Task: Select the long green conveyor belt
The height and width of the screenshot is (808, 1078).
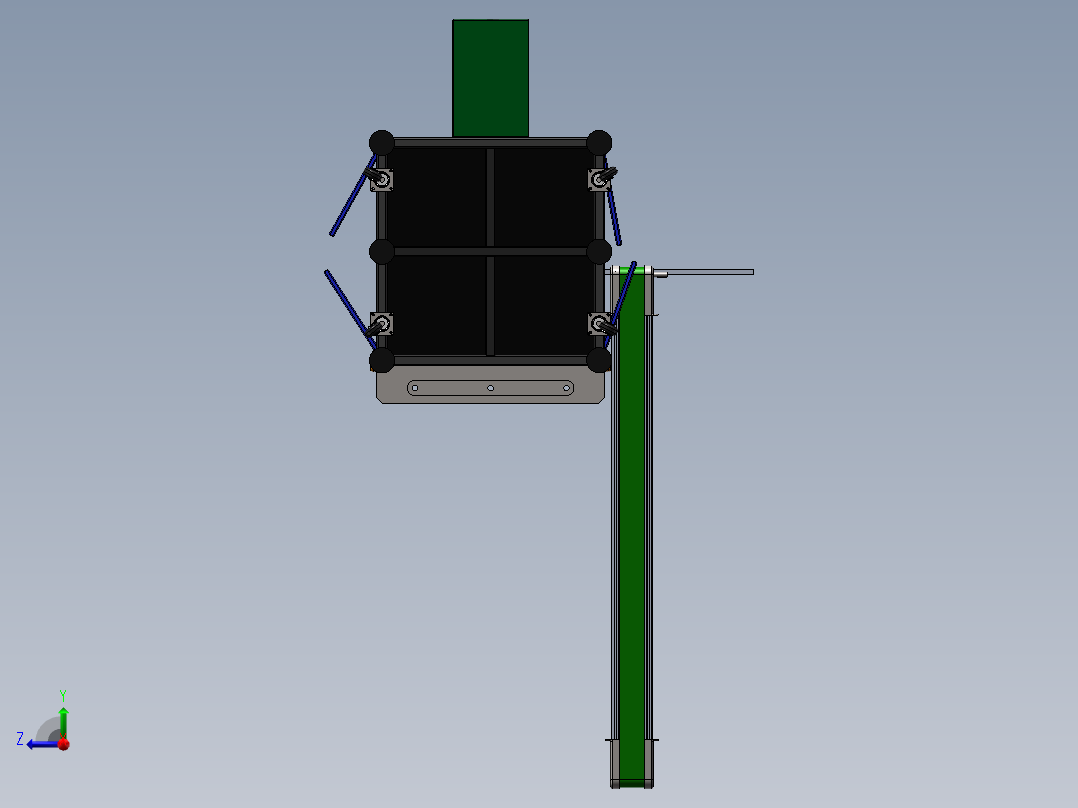Action: [632, 526]
